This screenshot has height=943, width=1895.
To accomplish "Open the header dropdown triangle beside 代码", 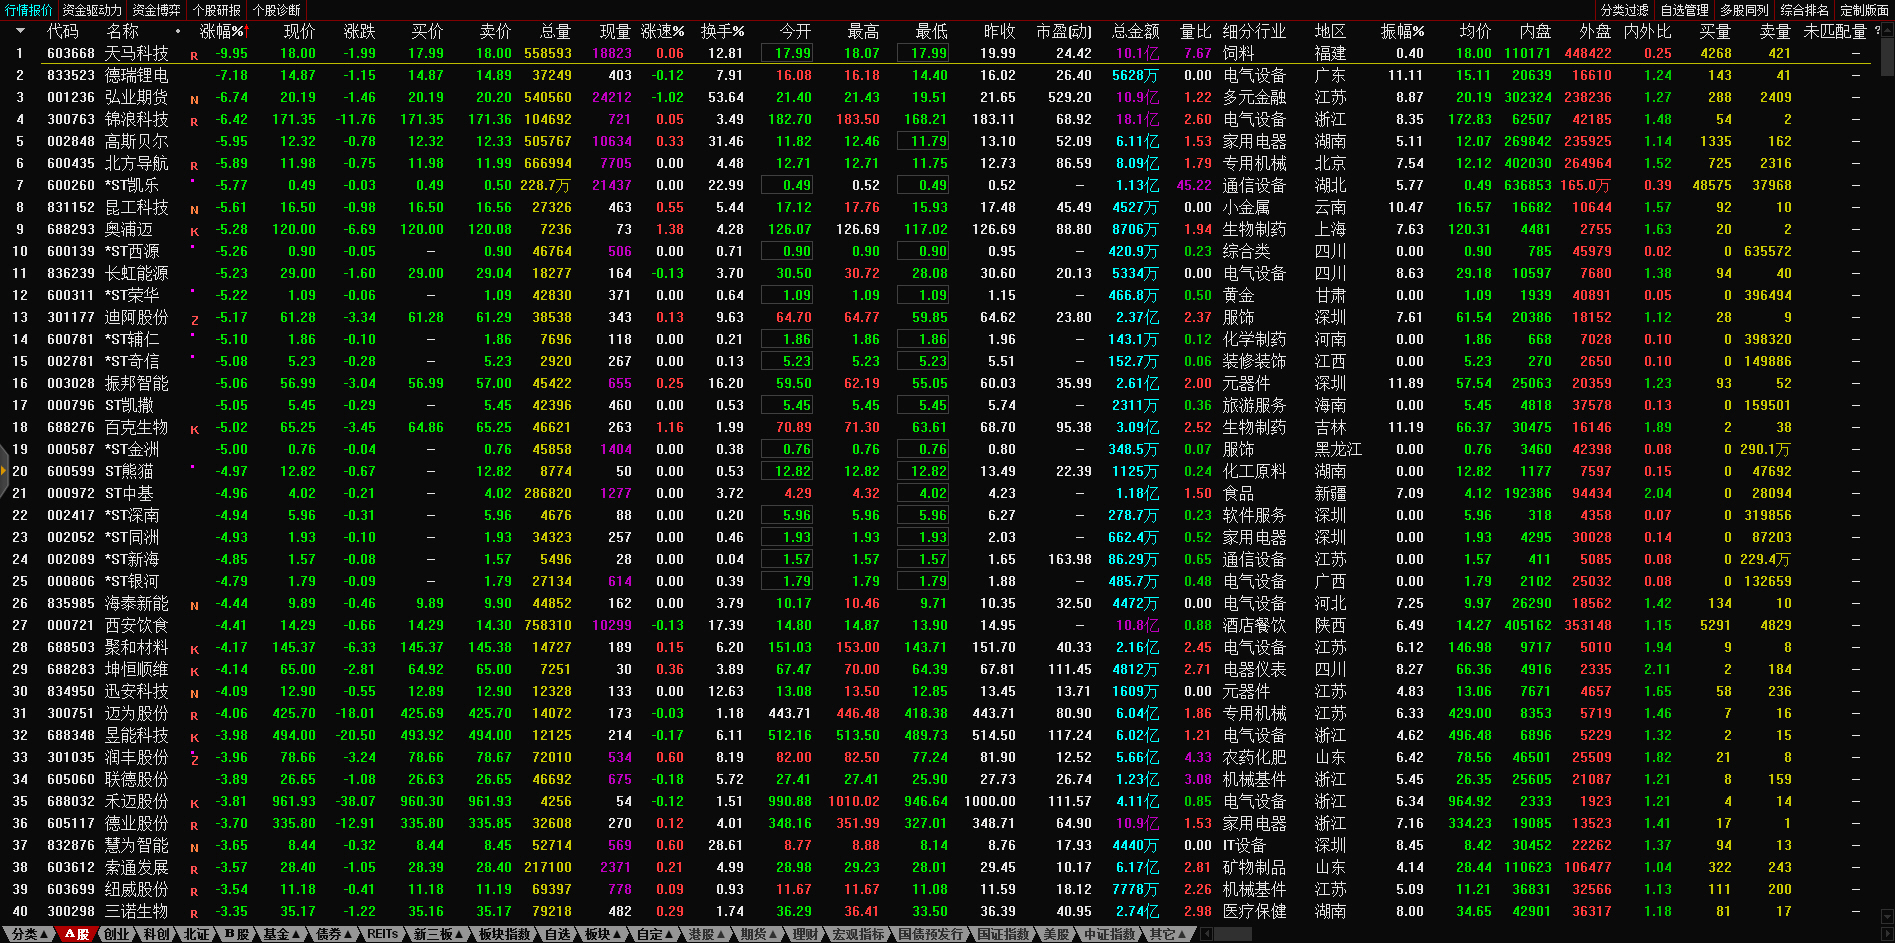I will (x=20, y=31).
